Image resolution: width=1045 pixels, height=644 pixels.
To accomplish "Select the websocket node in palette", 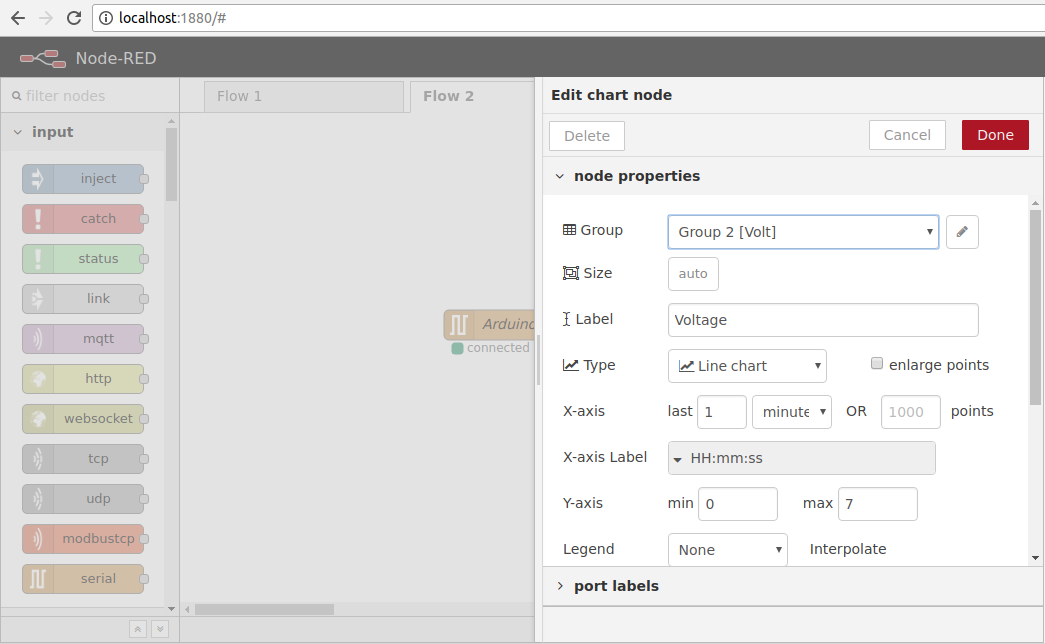I will click(x=83, y=419).
